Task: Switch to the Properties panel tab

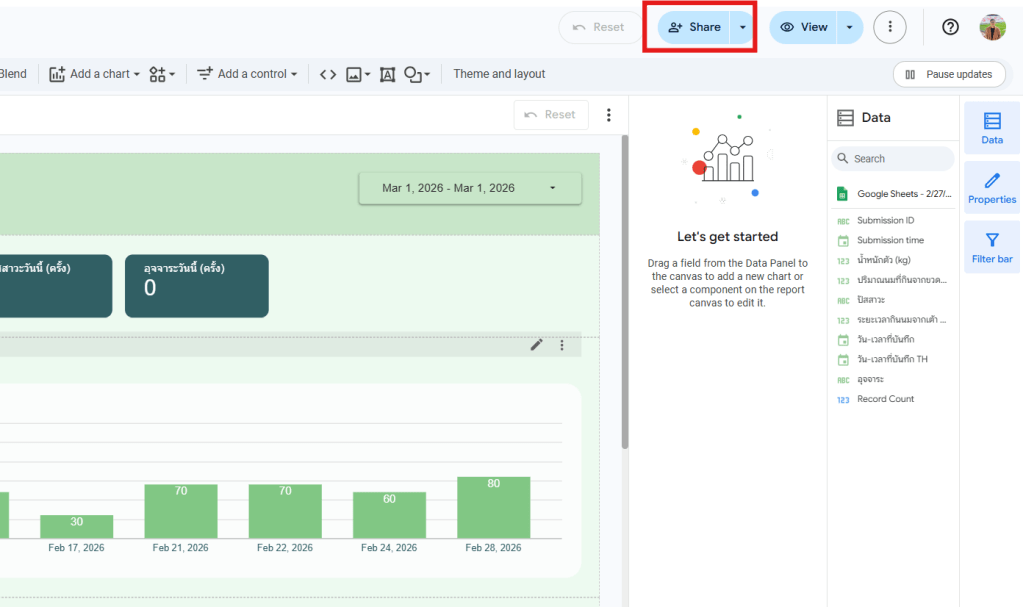Action: click(991, 187)
